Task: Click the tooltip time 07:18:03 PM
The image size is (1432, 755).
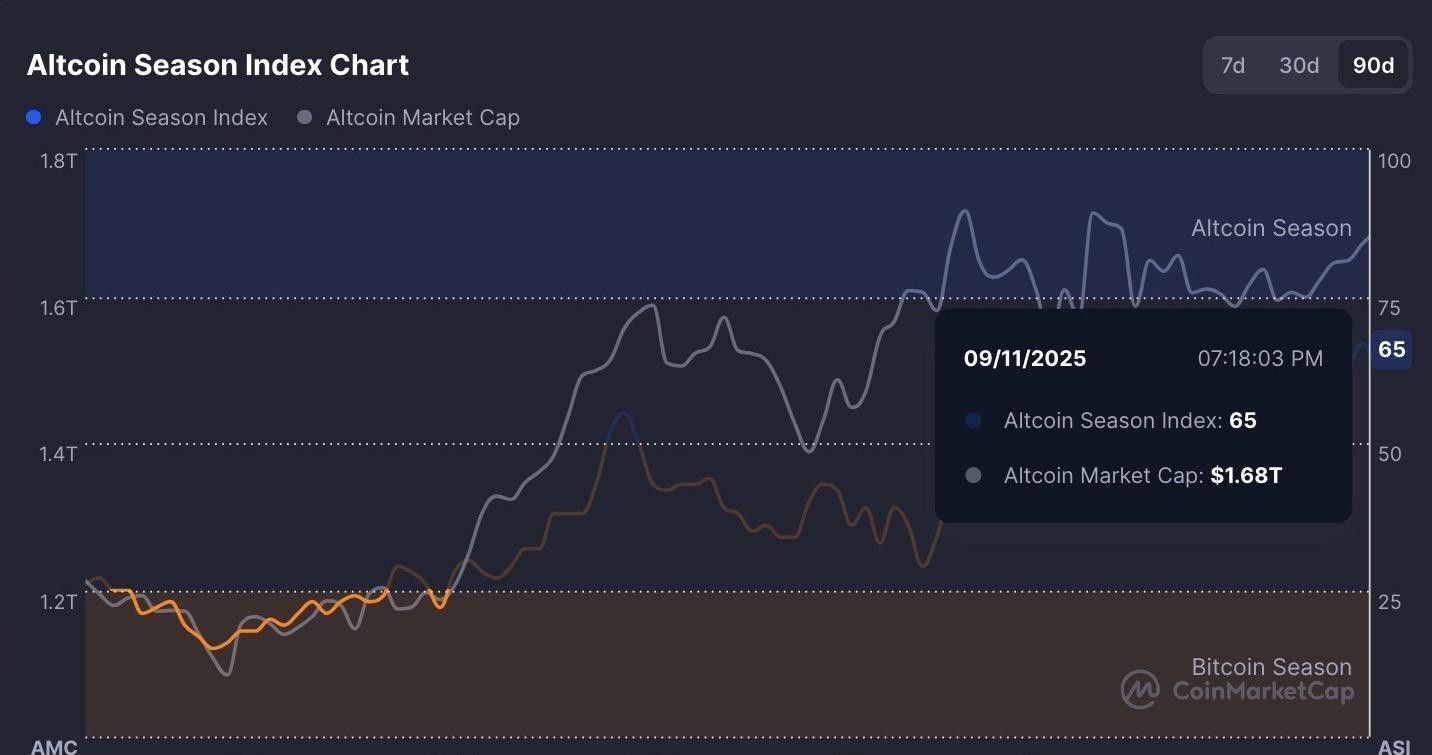Action: pyautogui.click(x=1260, y=359)
